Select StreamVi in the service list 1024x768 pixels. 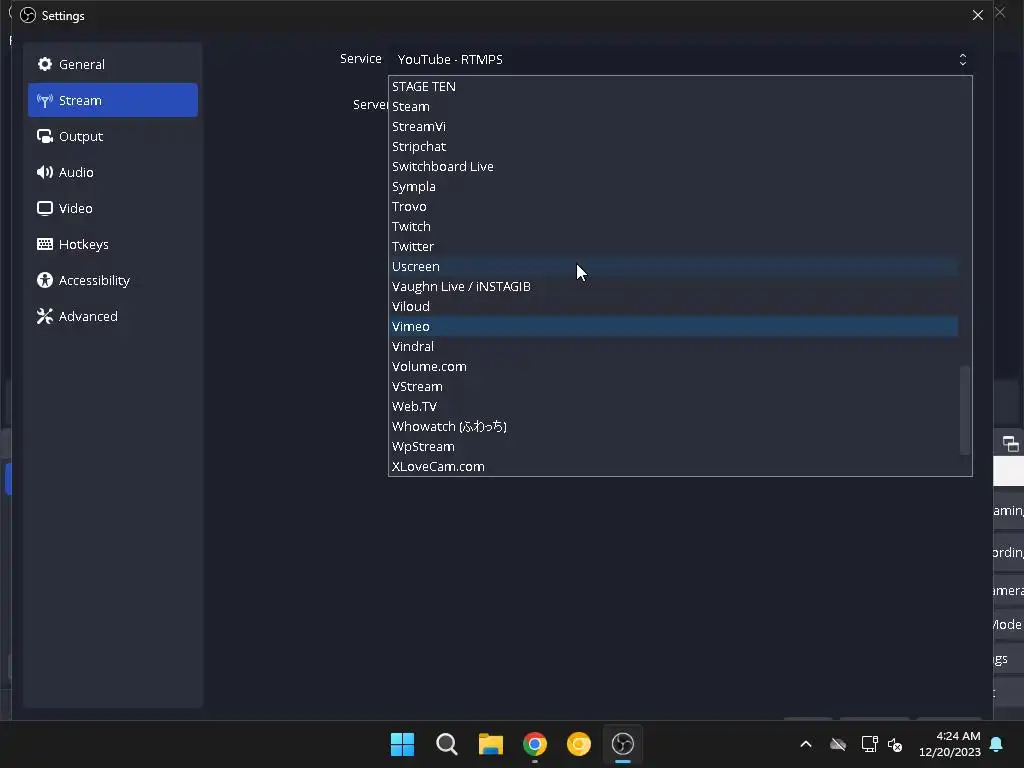pos(674,126)
